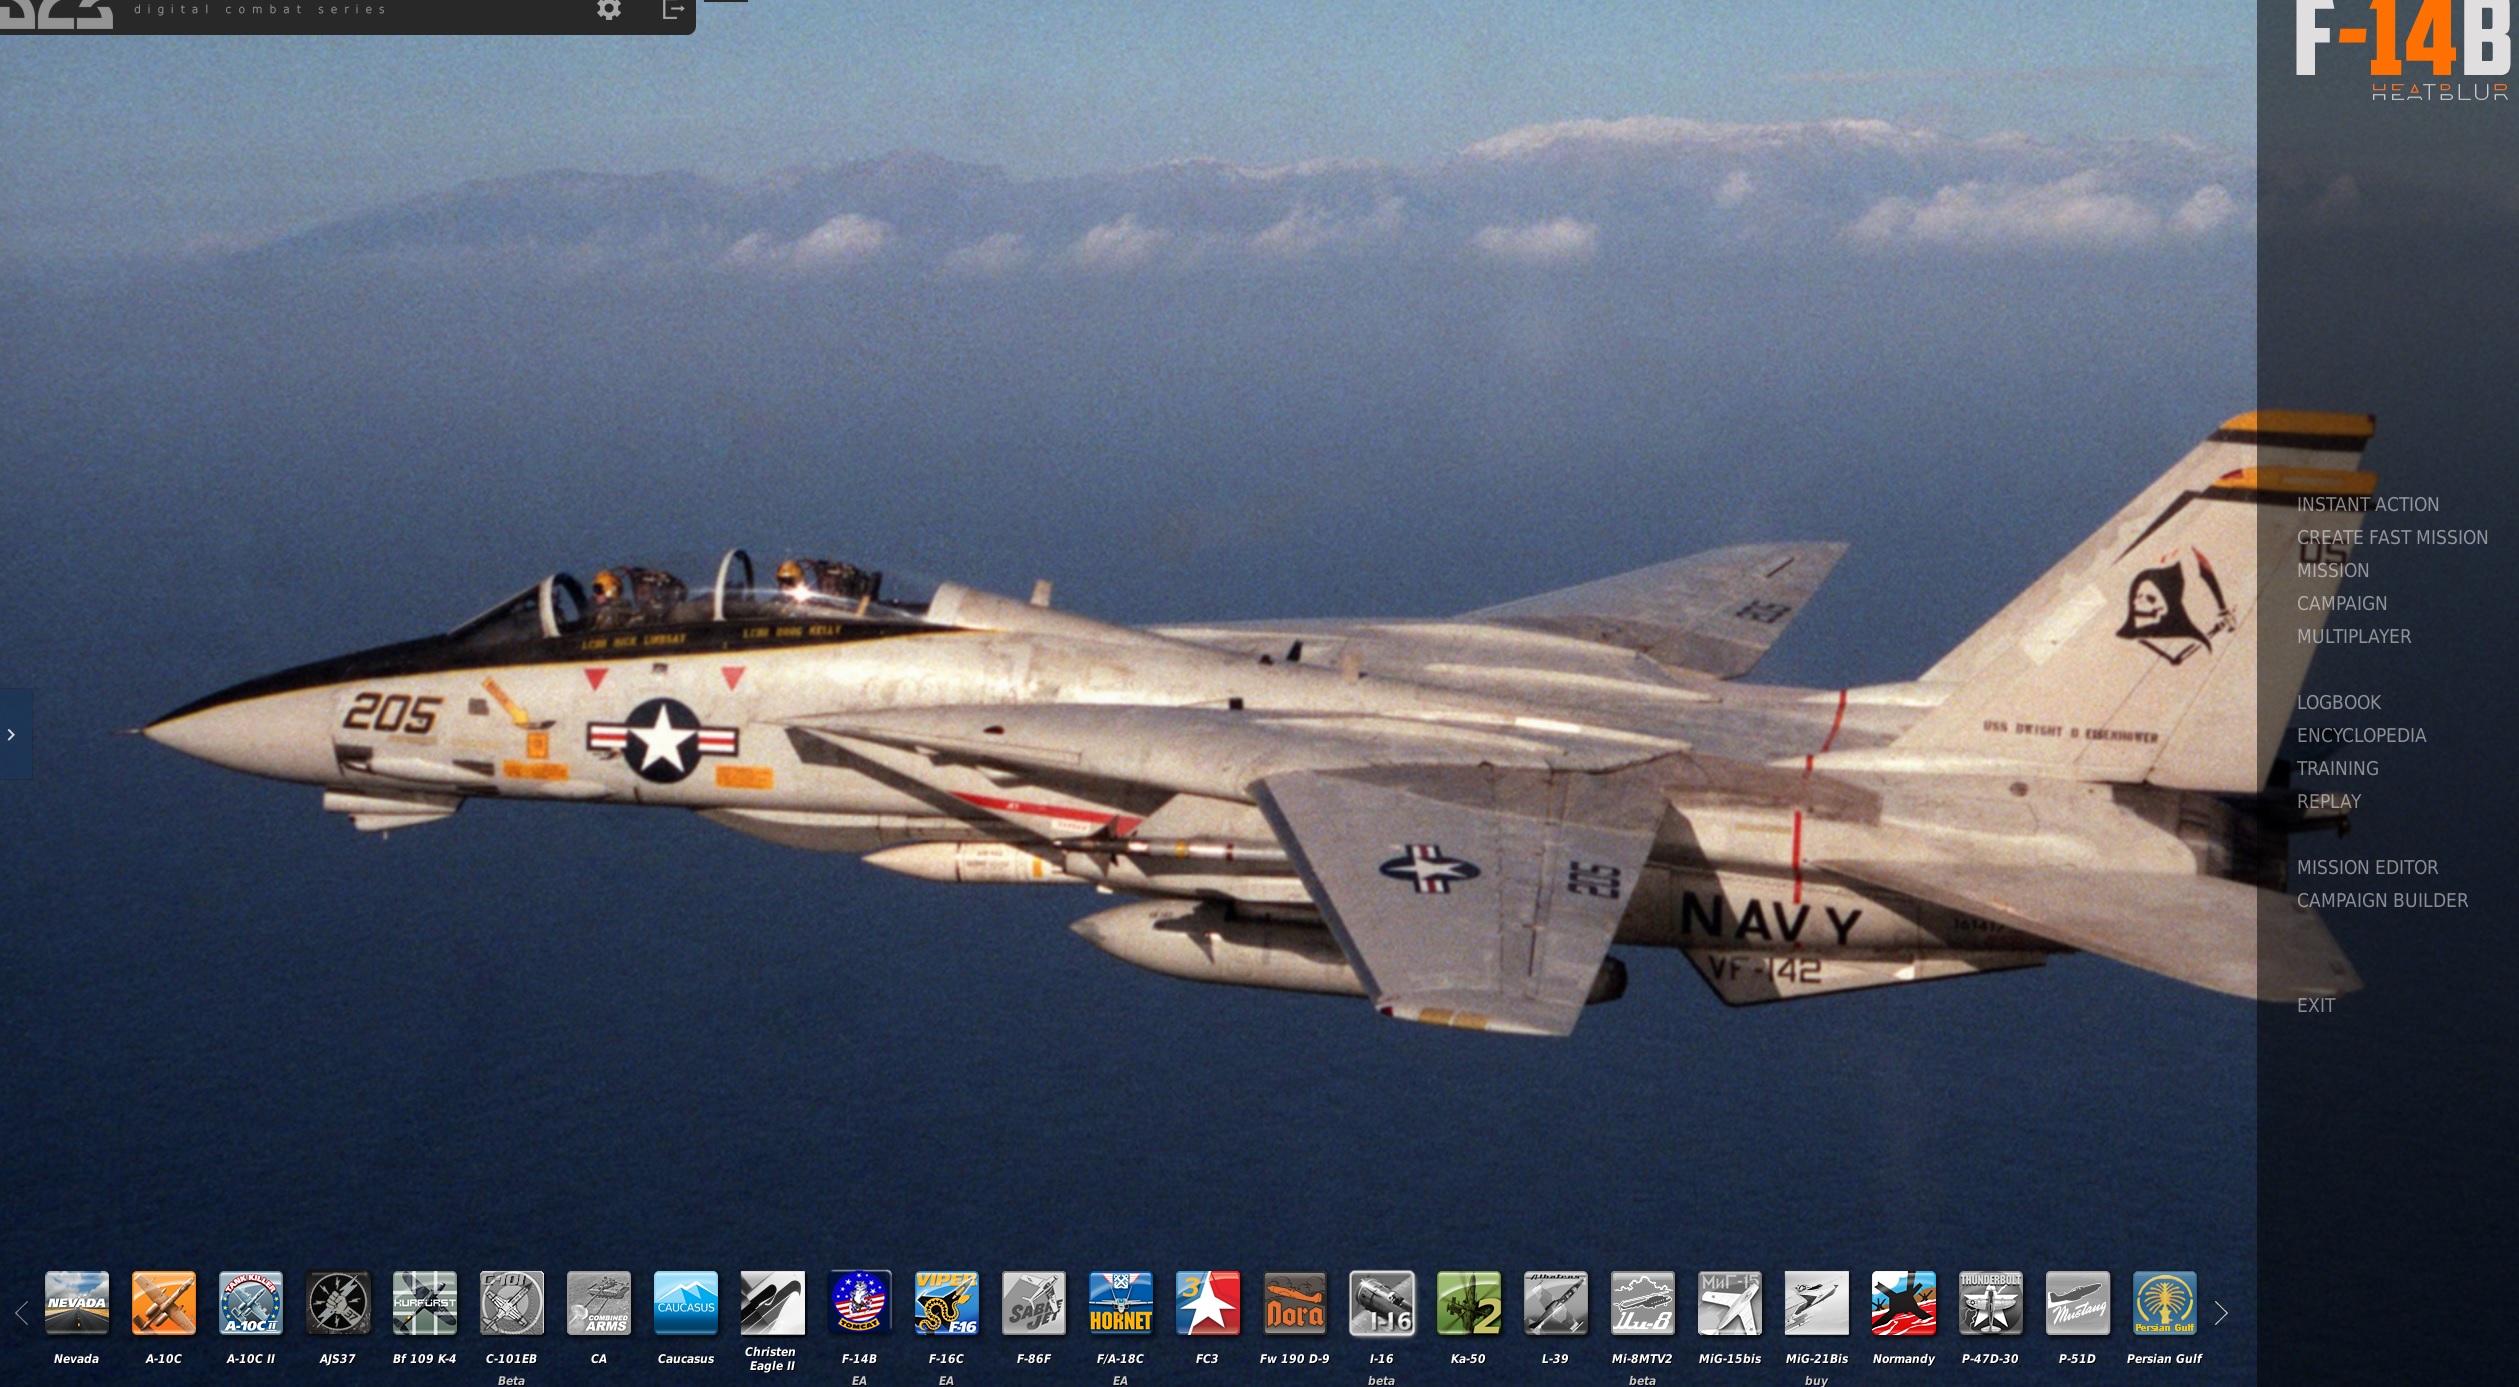Click the MiG-21Bis buy module thumbnail
The image size is (2519, 1387).
tap(1816, 1302)
